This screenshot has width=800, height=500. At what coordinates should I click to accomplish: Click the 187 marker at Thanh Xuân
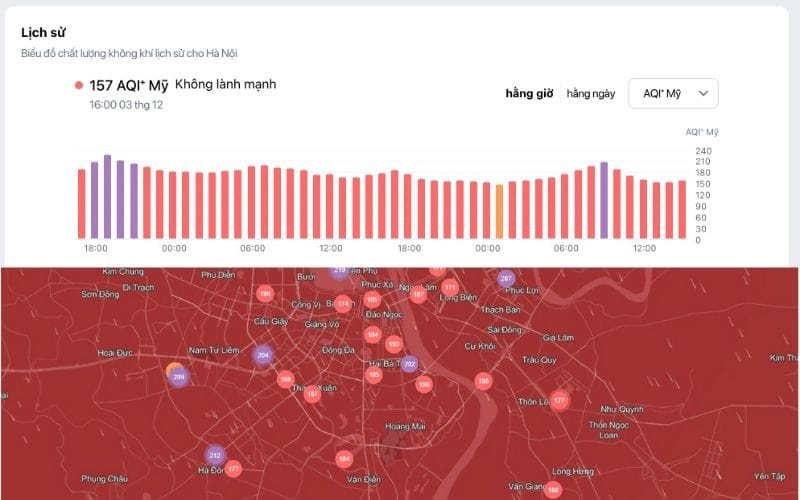click(x=312, y=394)
